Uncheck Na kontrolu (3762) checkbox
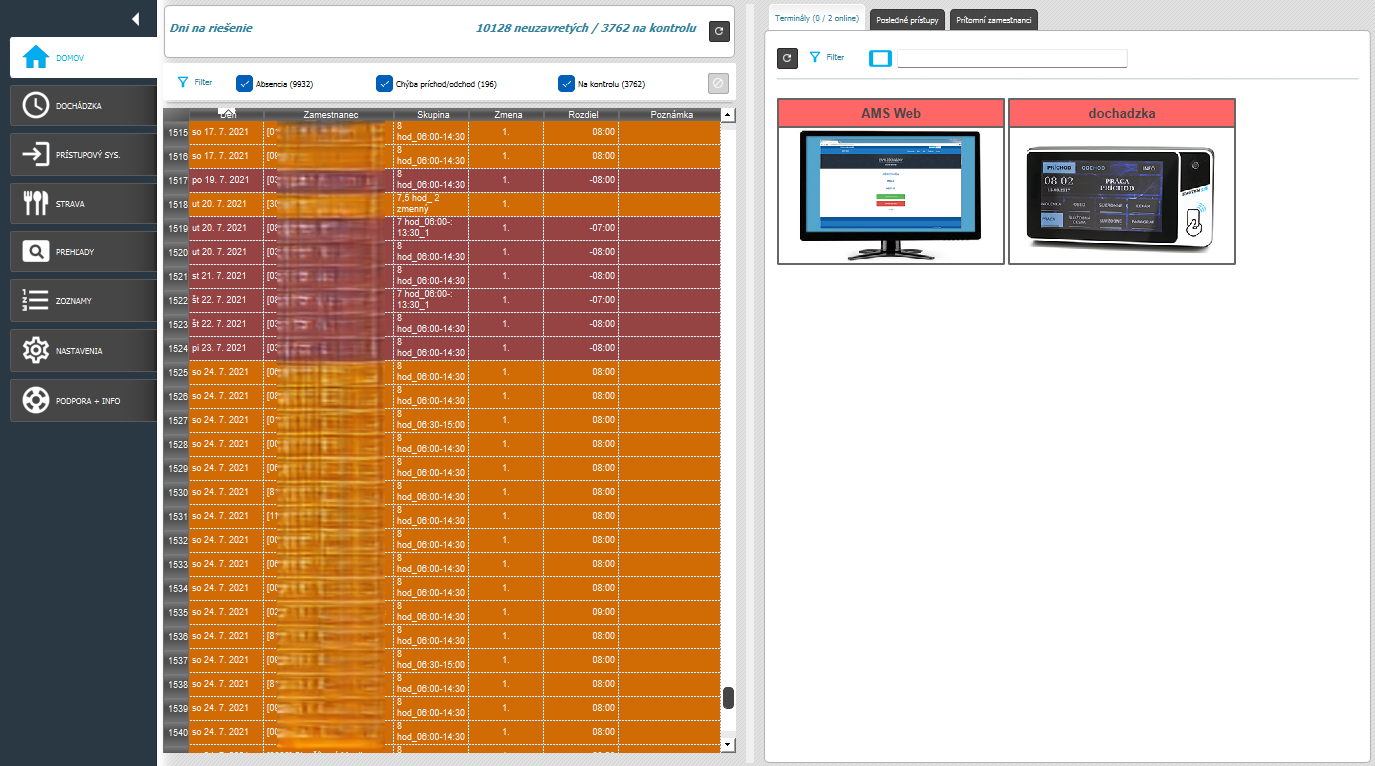This screenshot has width=1375, height=766. 566,84
